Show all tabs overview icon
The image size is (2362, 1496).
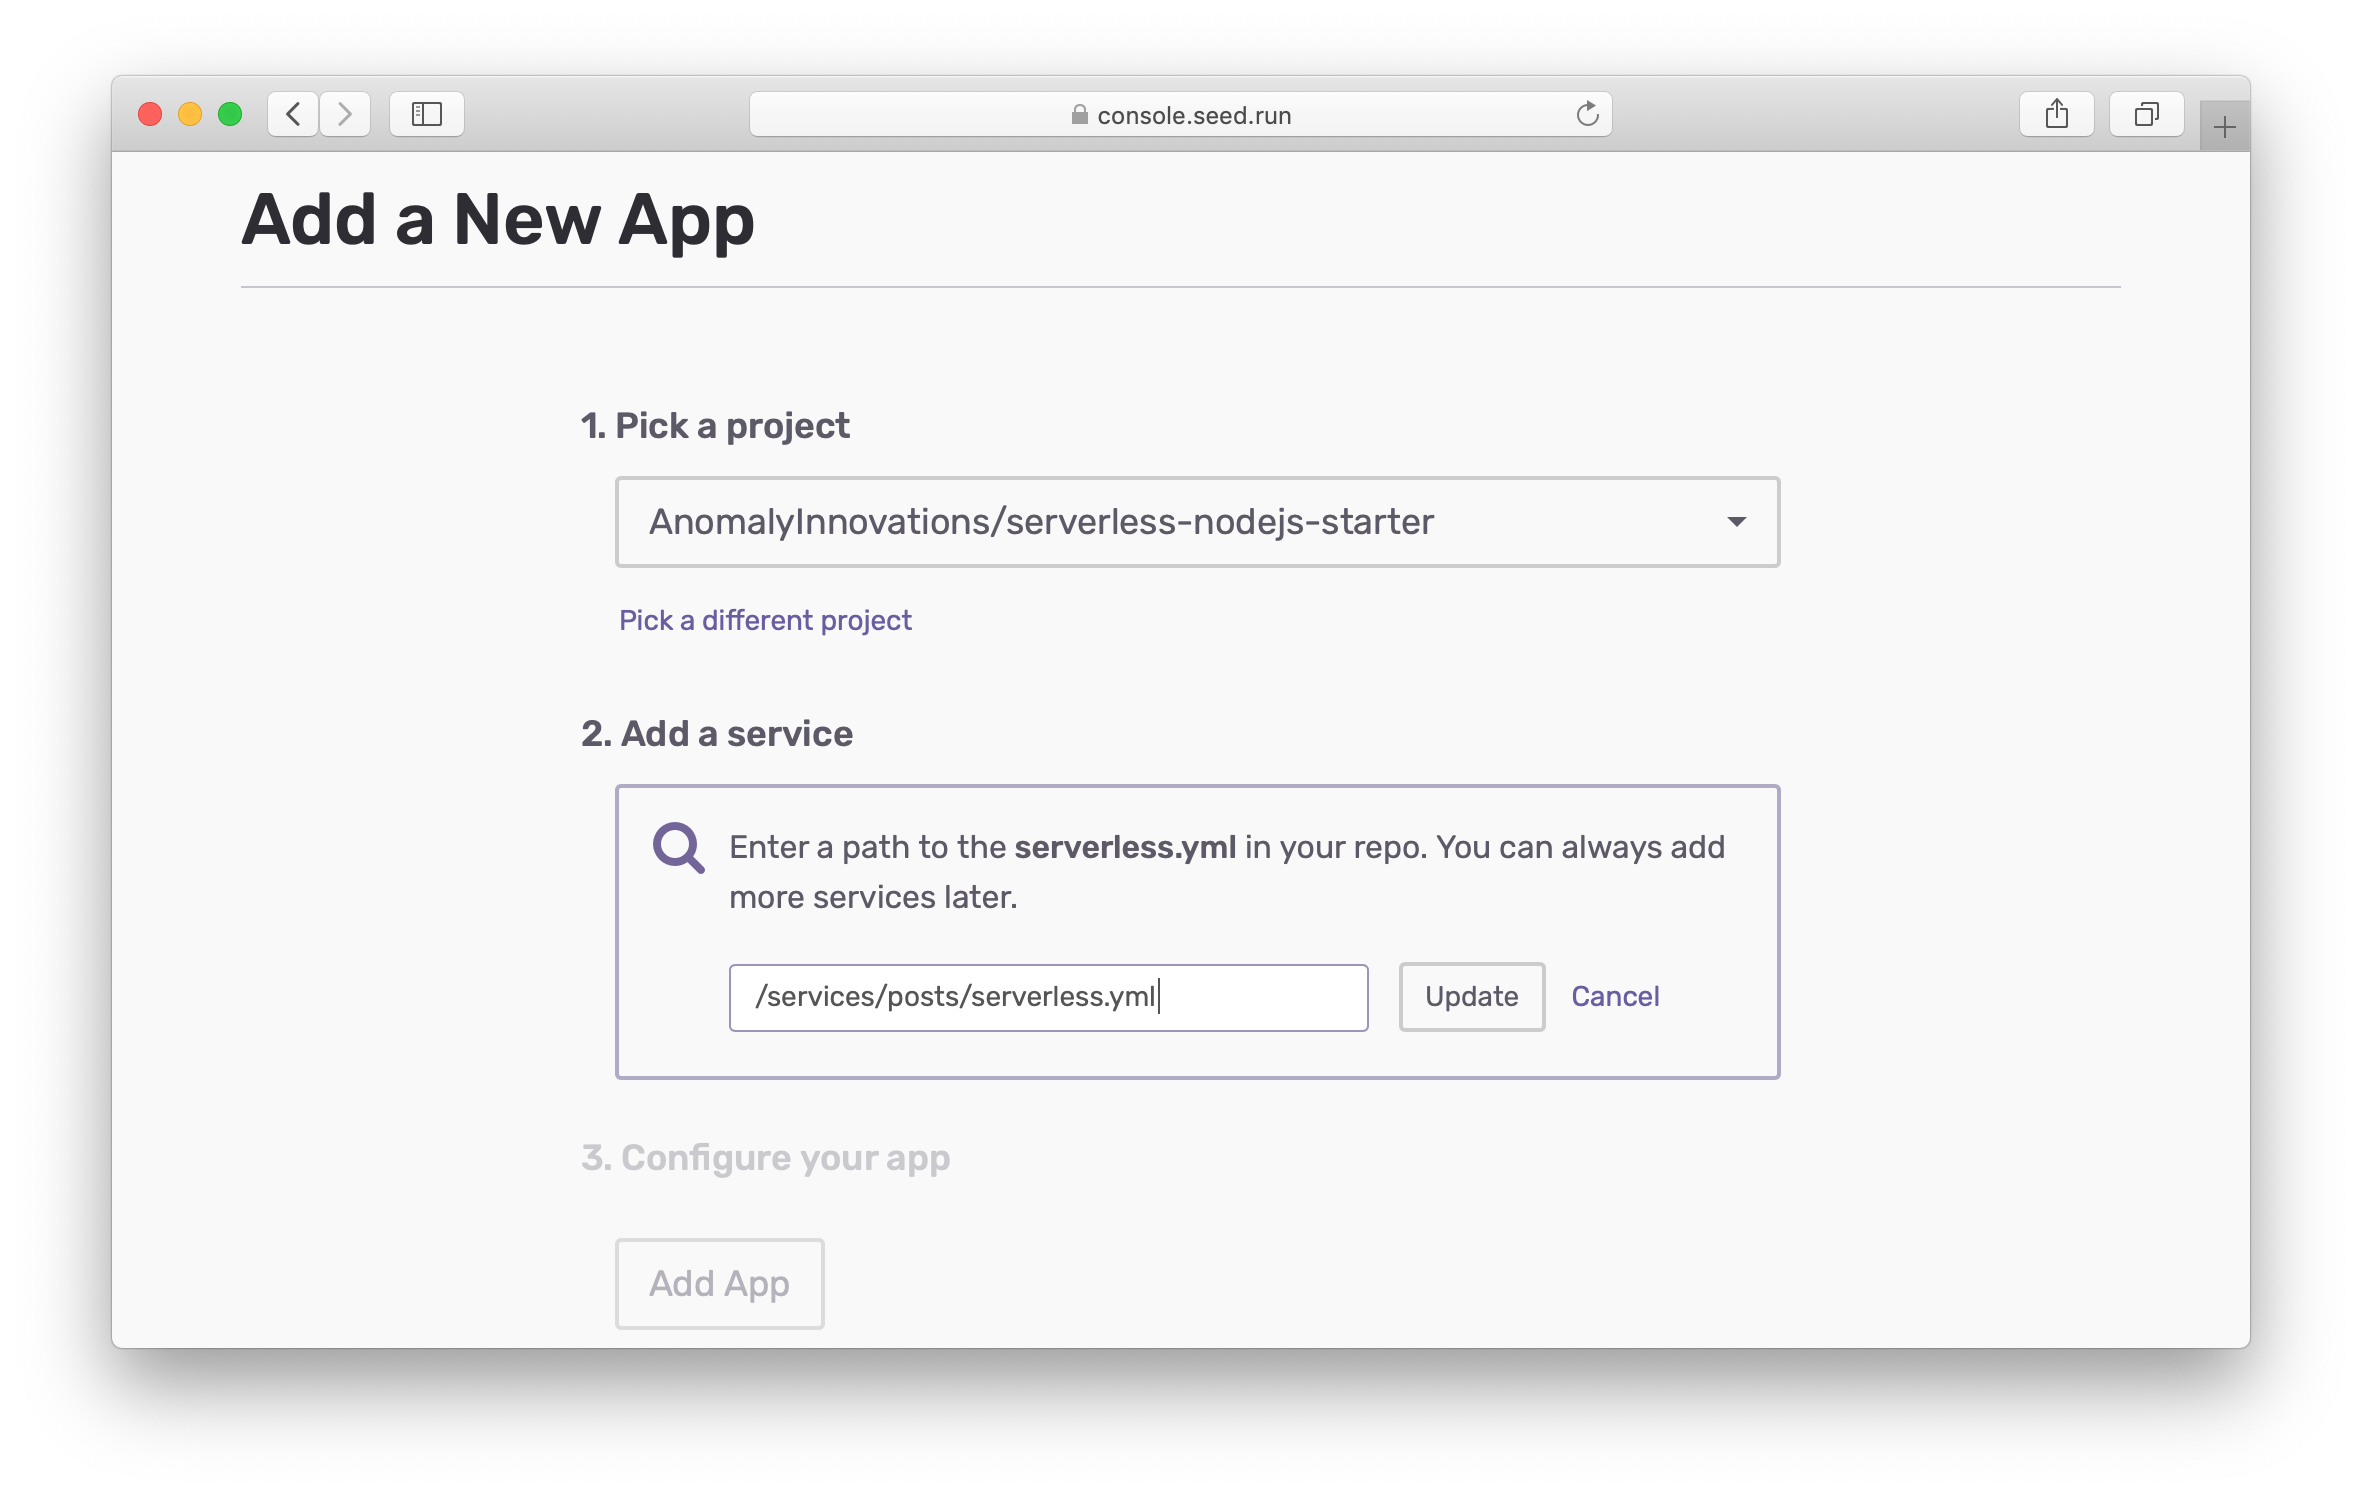point(2146,114)
